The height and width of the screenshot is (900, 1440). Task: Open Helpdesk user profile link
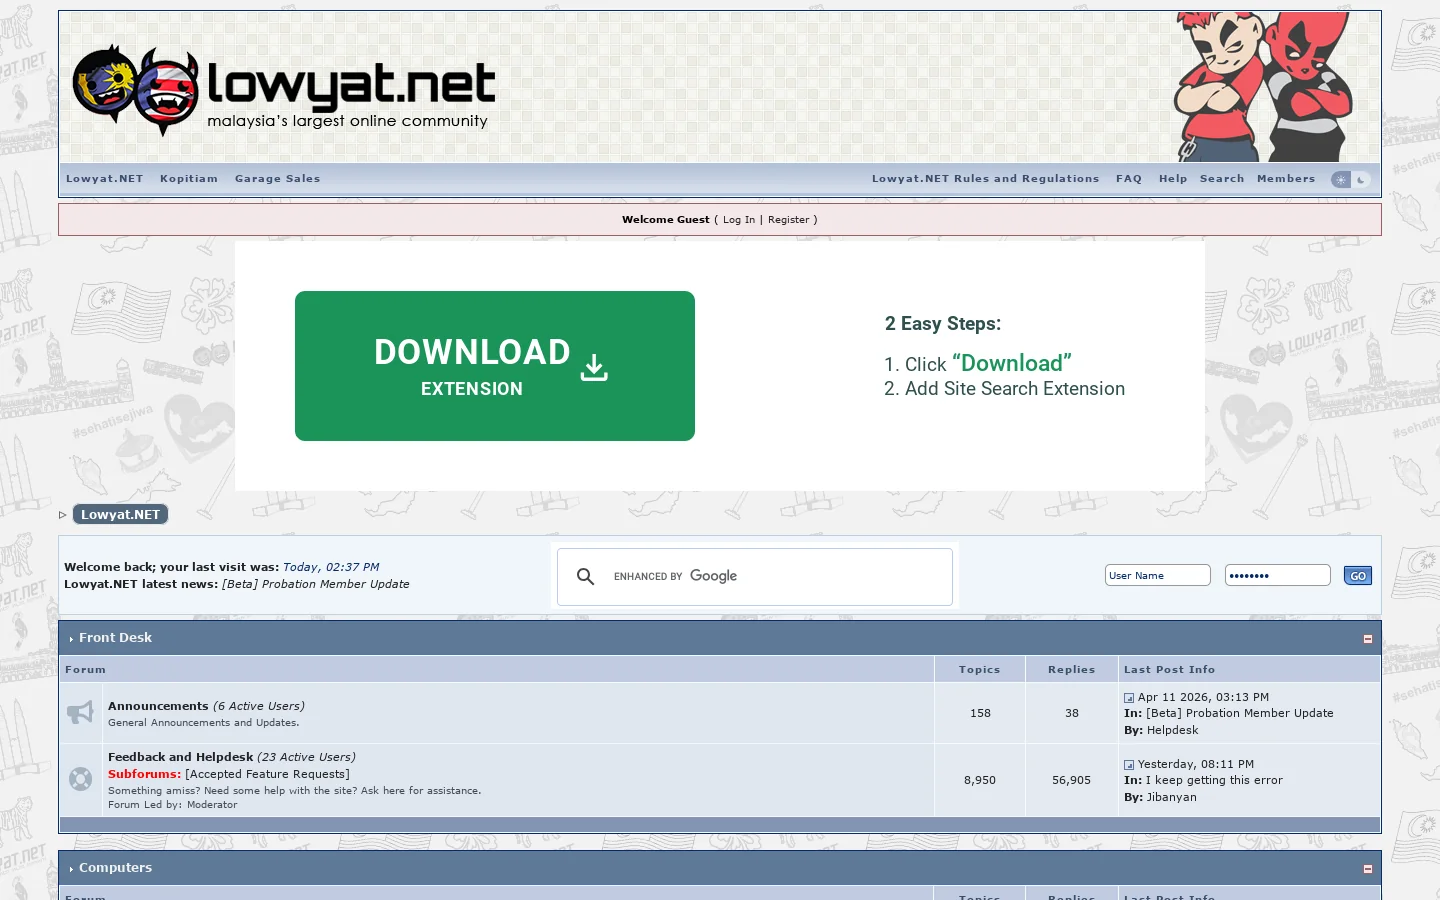point(1172,731)
